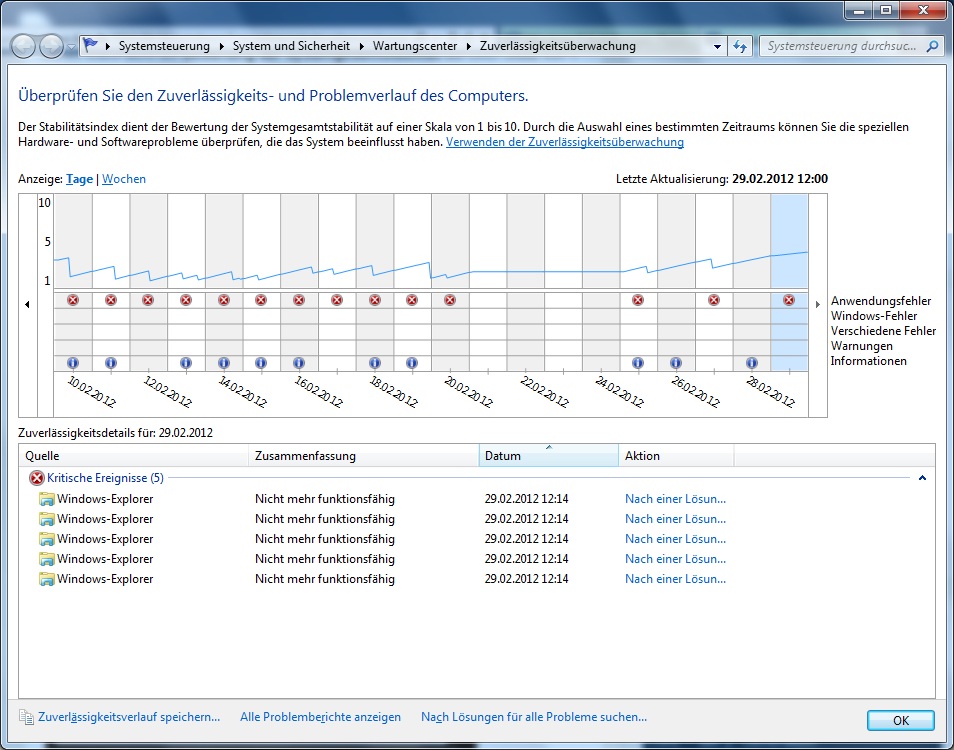954x750 pixels.
Task: Click the red Kritische Ereignisse error icon
Action: [37, 478]
